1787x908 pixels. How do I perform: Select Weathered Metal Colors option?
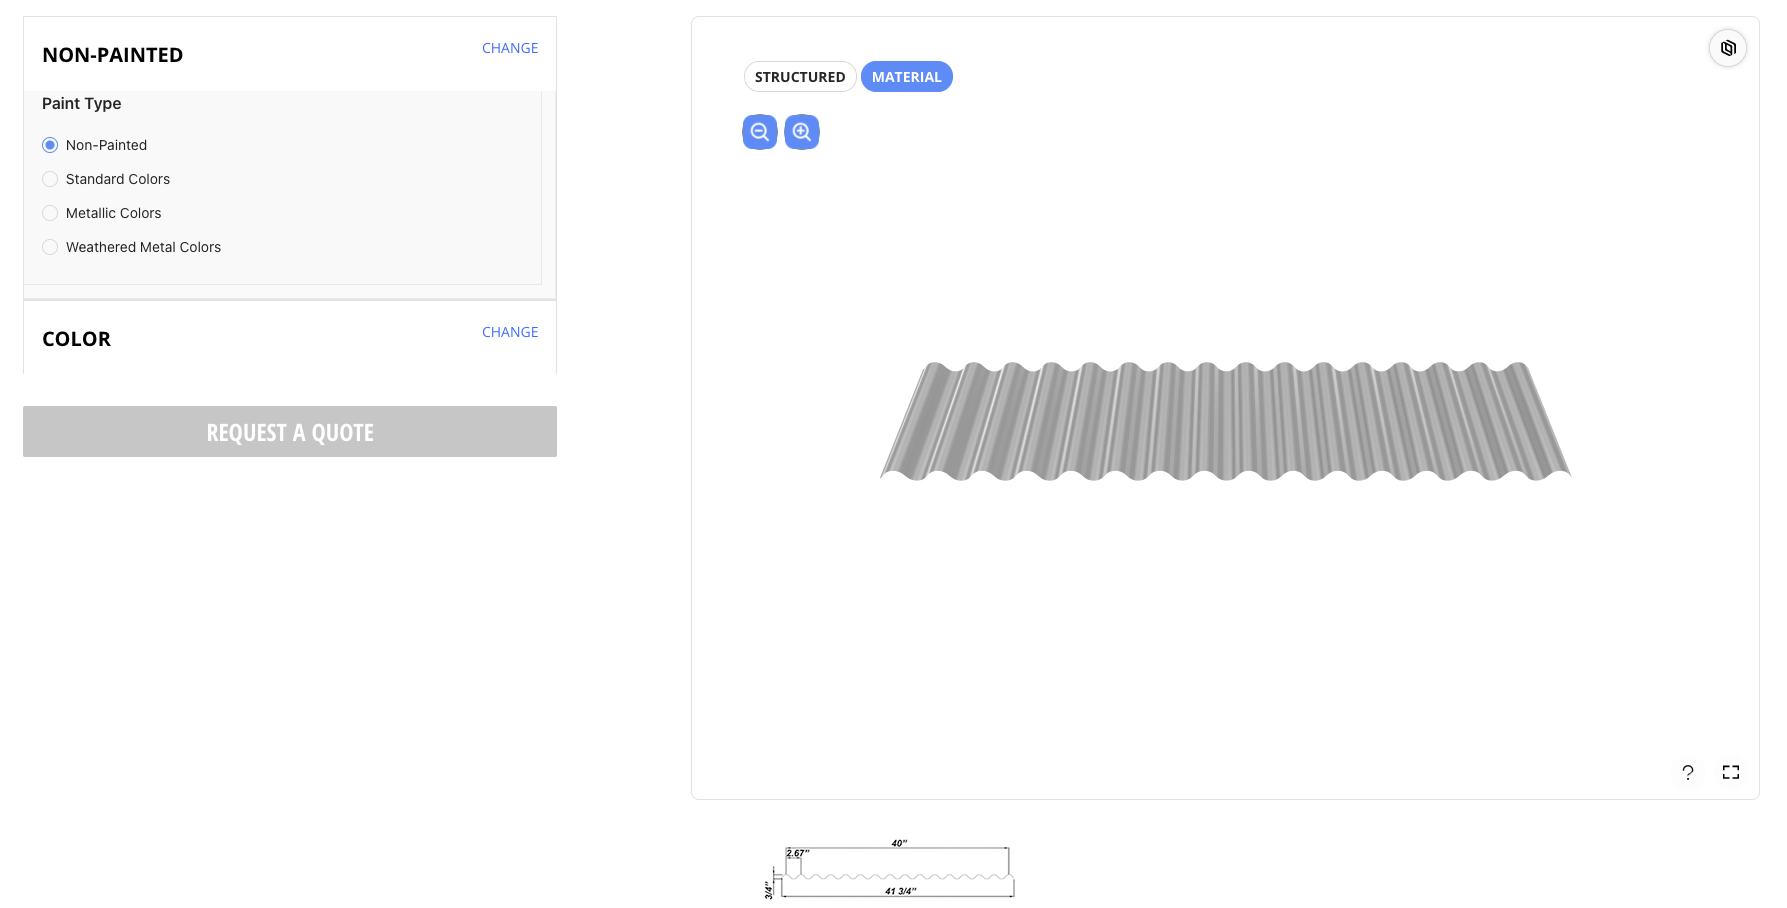click(x=50, y=247)
